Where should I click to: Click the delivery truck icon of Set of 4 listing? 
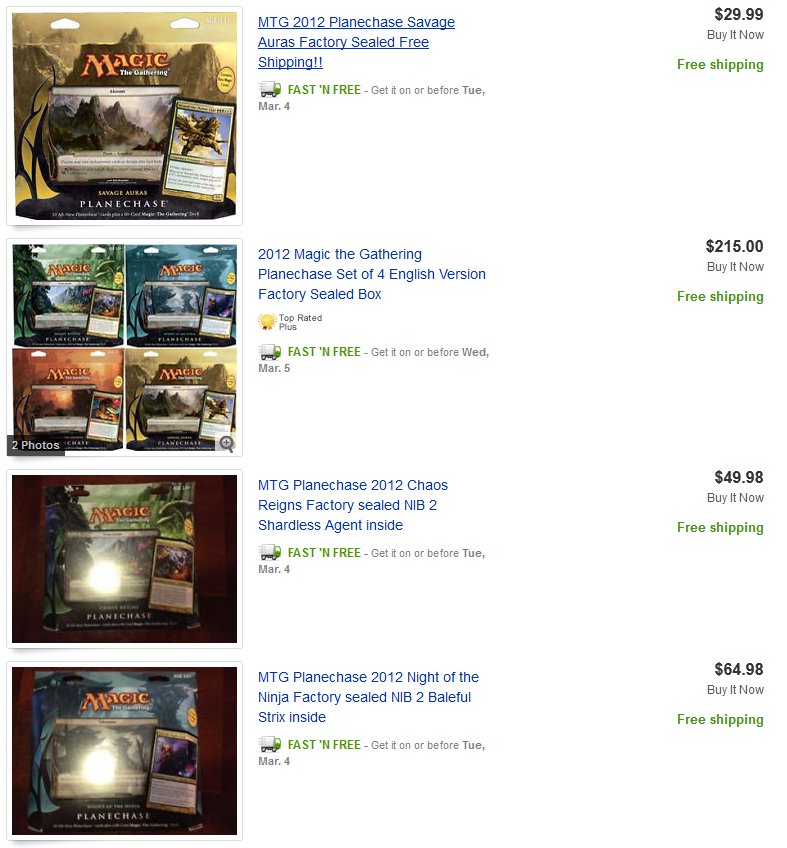point(270,352)
